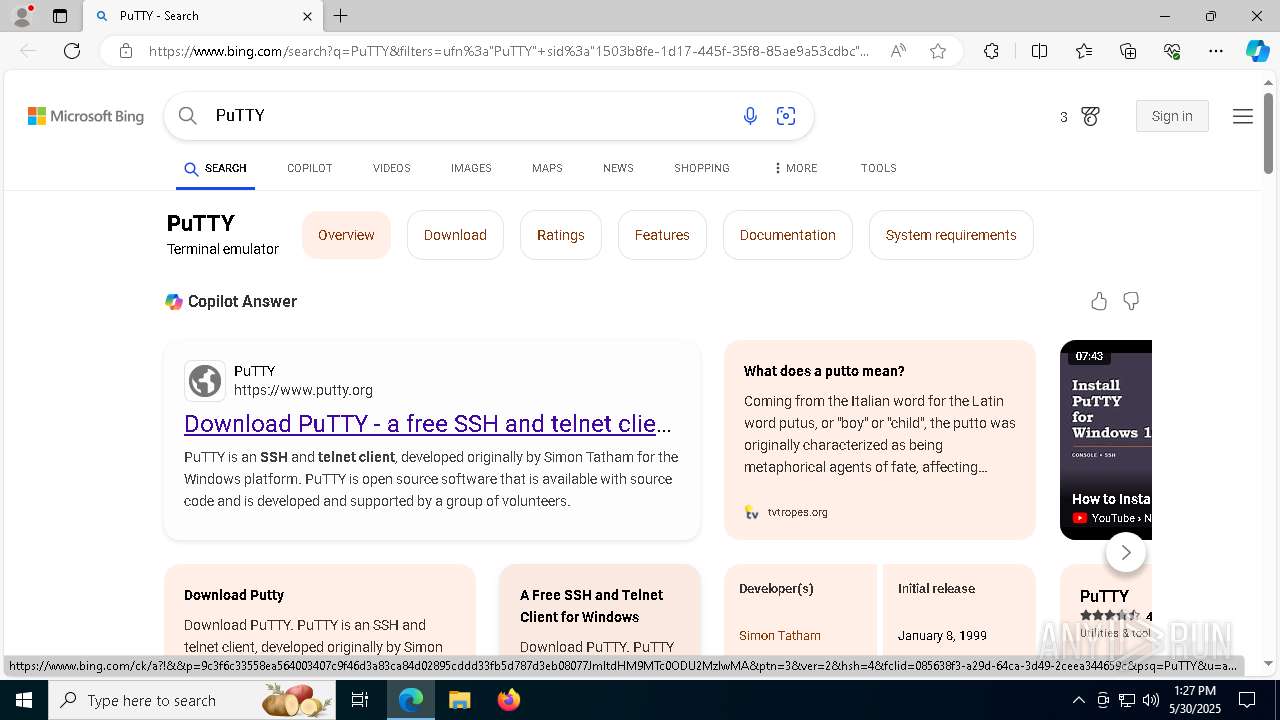Open Collections icon

click(1128, 51)
